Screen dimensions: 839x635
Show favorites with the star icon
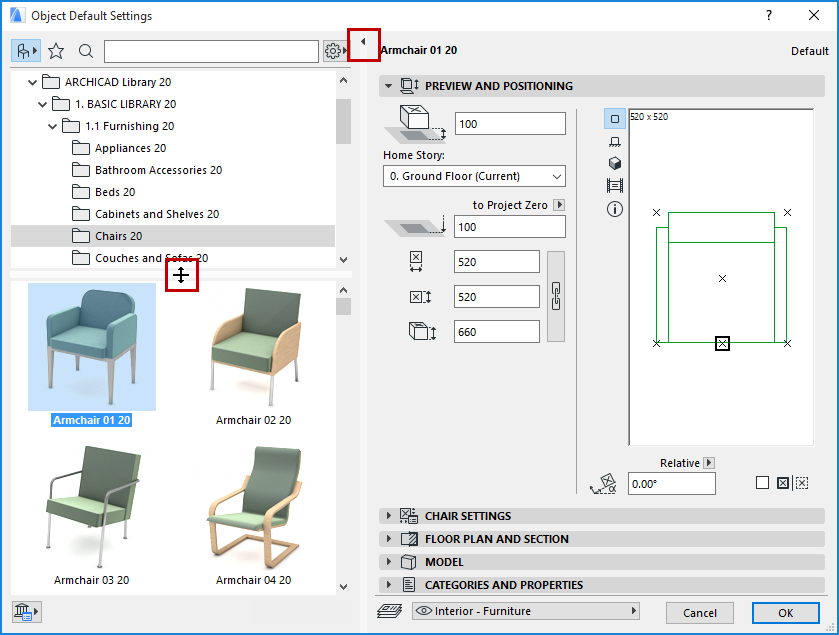pos(56,51)
